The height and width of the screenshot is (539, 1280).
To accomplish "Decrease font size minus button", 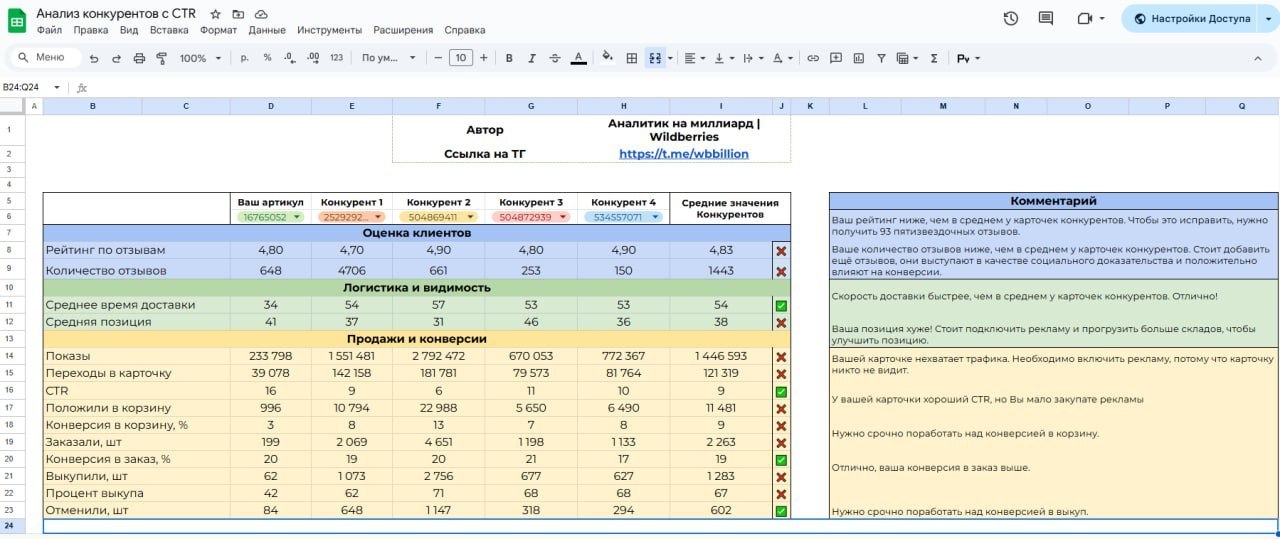I will [x=437, y=58].
